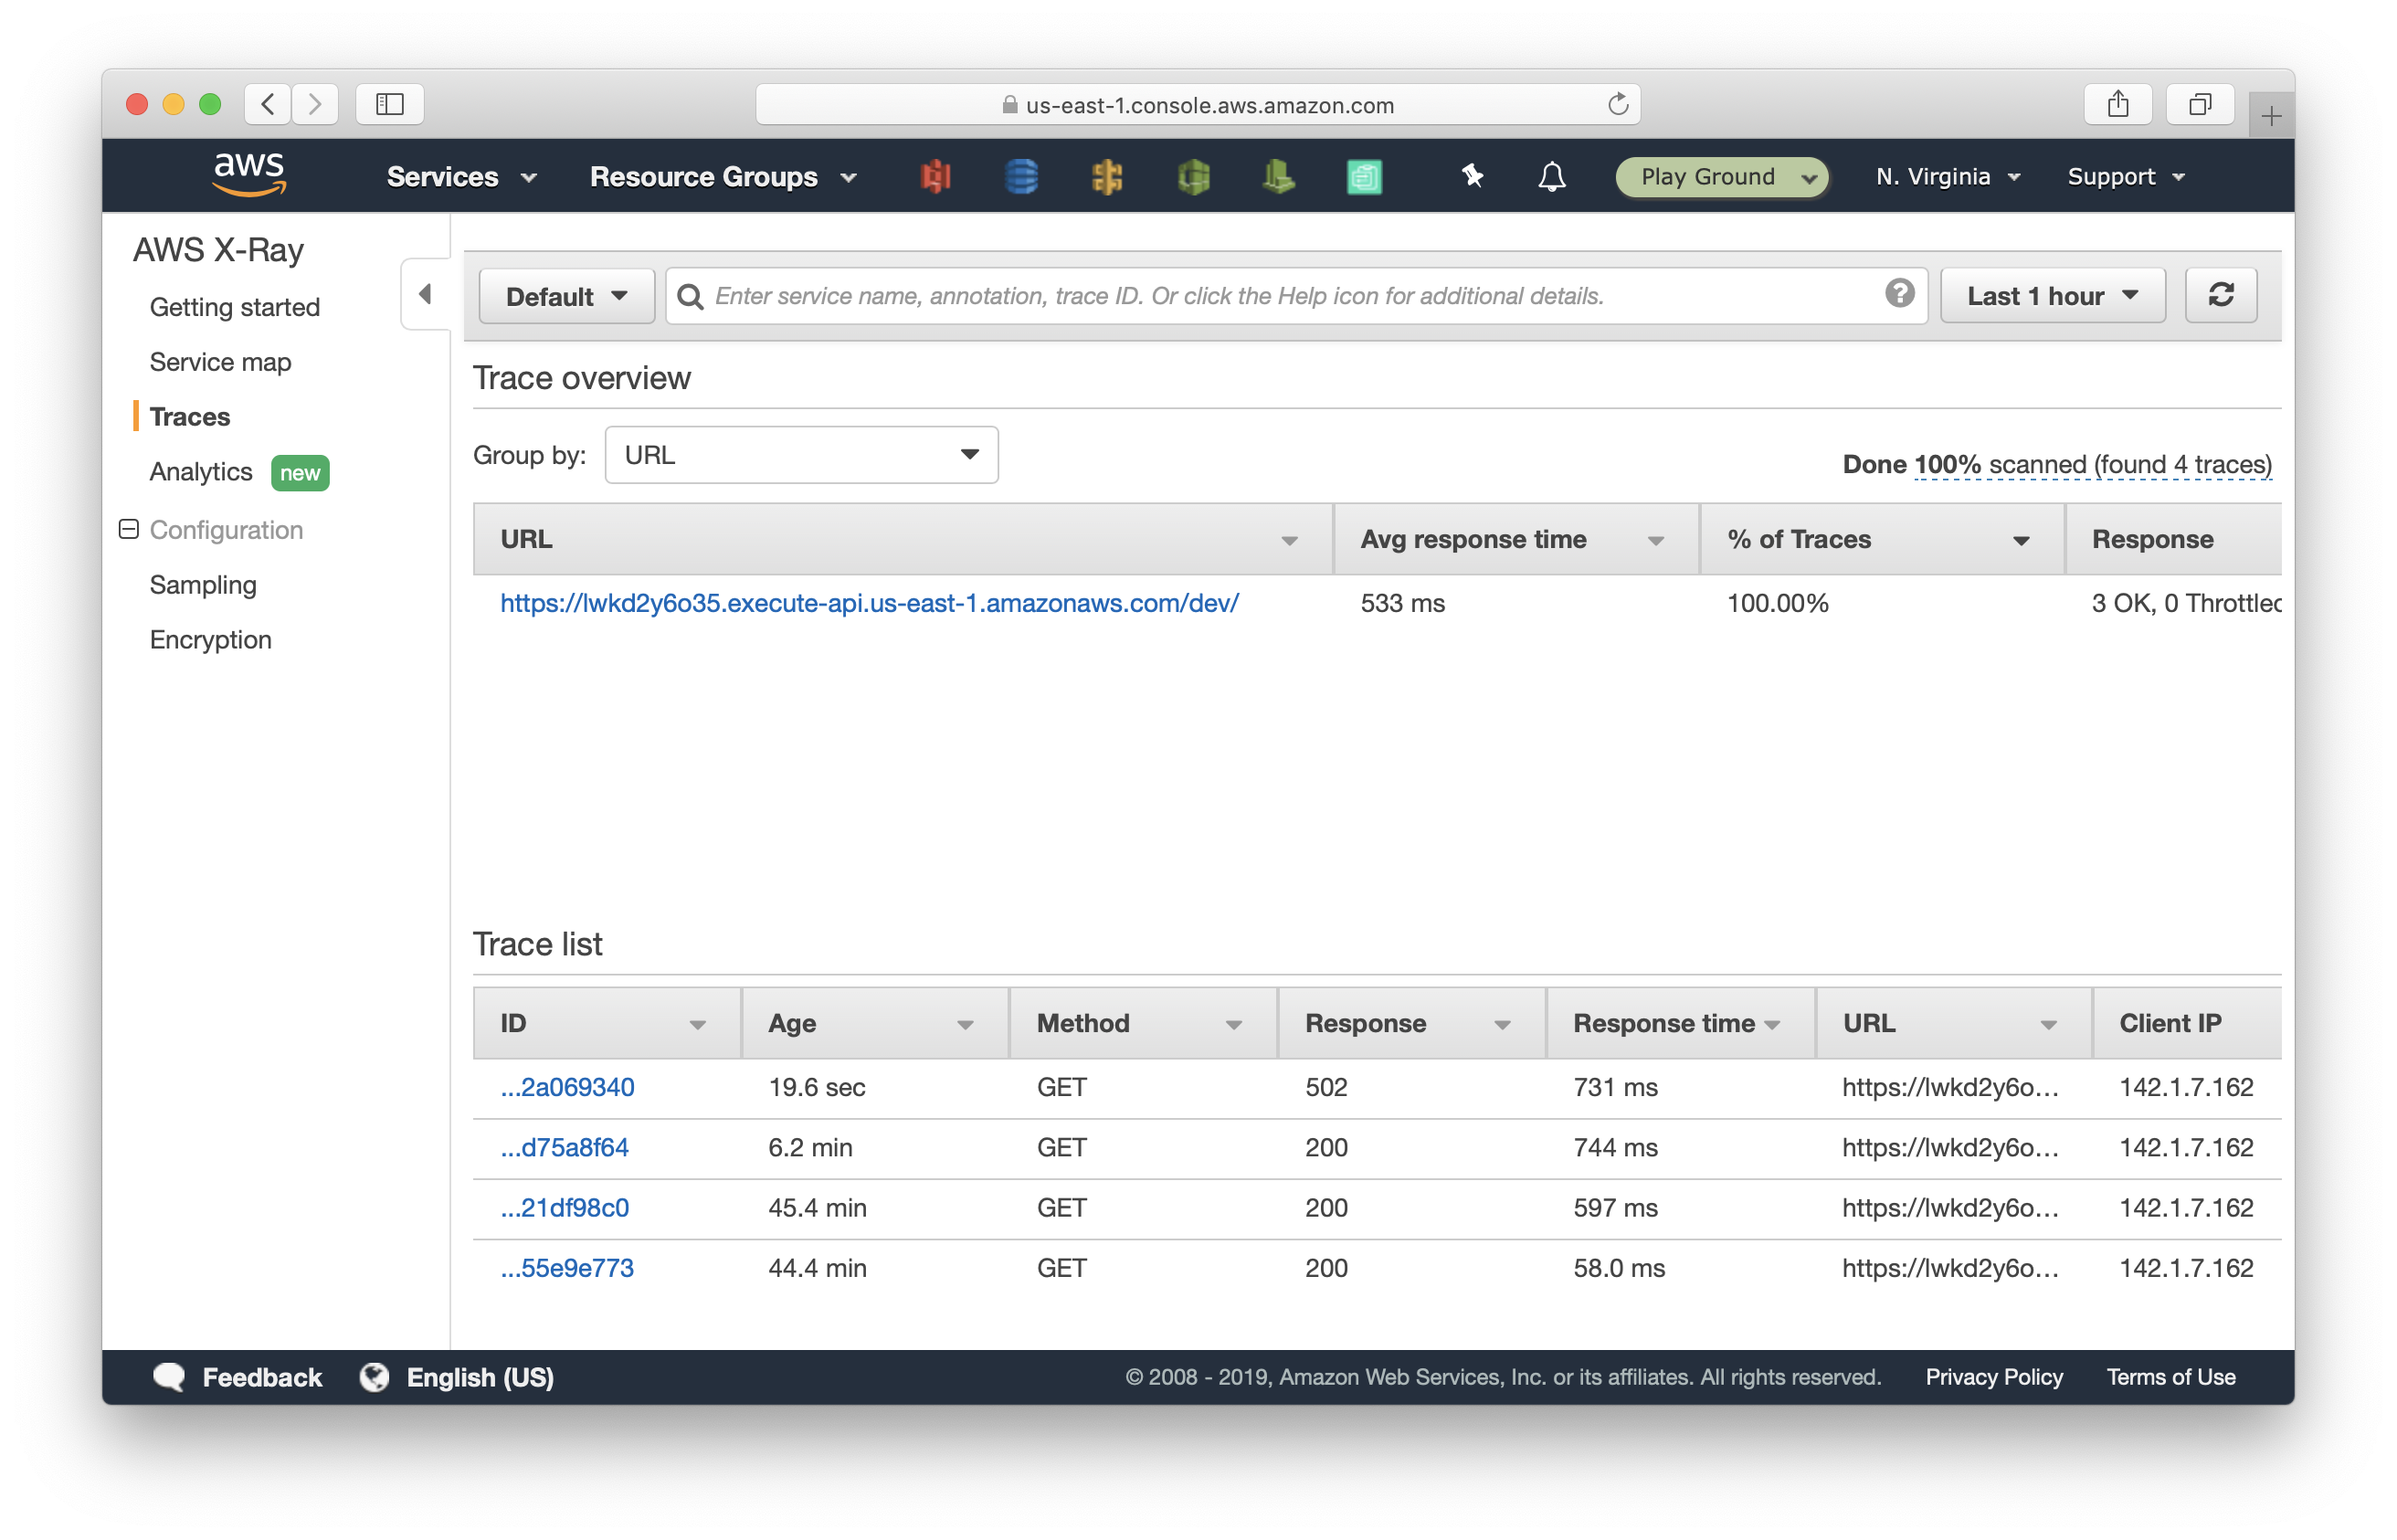Screen dimensions: 2397x1540
Task: Click the API Gateway URL link
Action: [x=867, y=601]
